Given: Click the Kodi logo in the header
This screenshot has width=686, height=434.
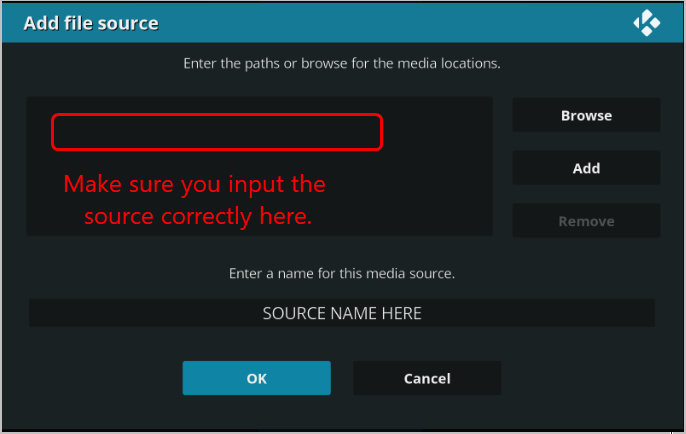Looking at the screenshot, I should [647, 23].
